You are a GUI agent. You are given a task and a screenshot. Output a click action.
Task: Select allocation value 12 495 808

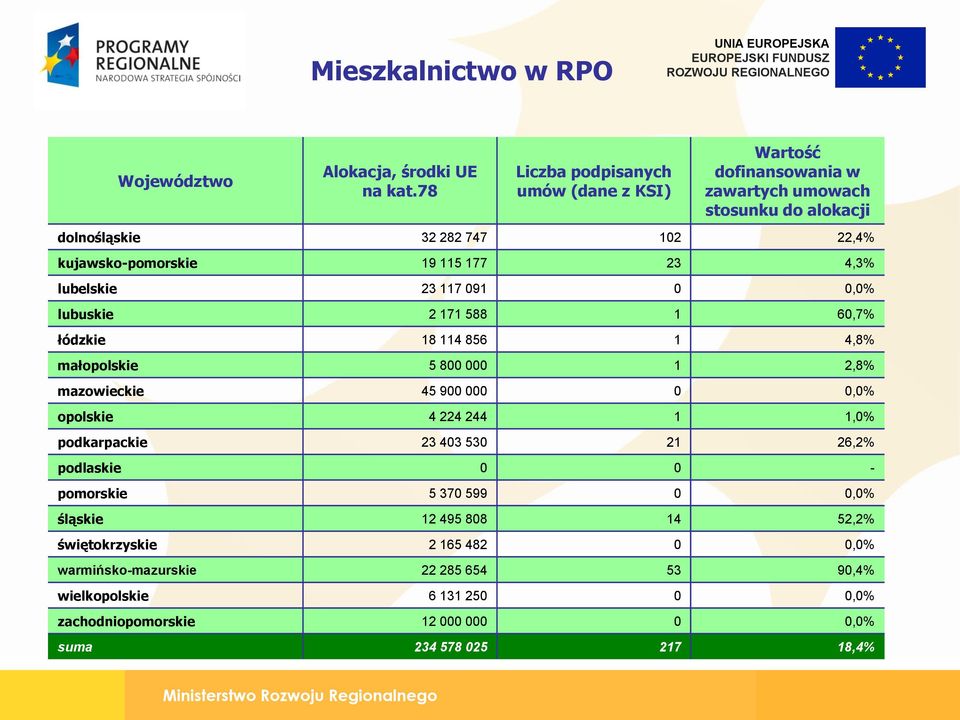454,519
